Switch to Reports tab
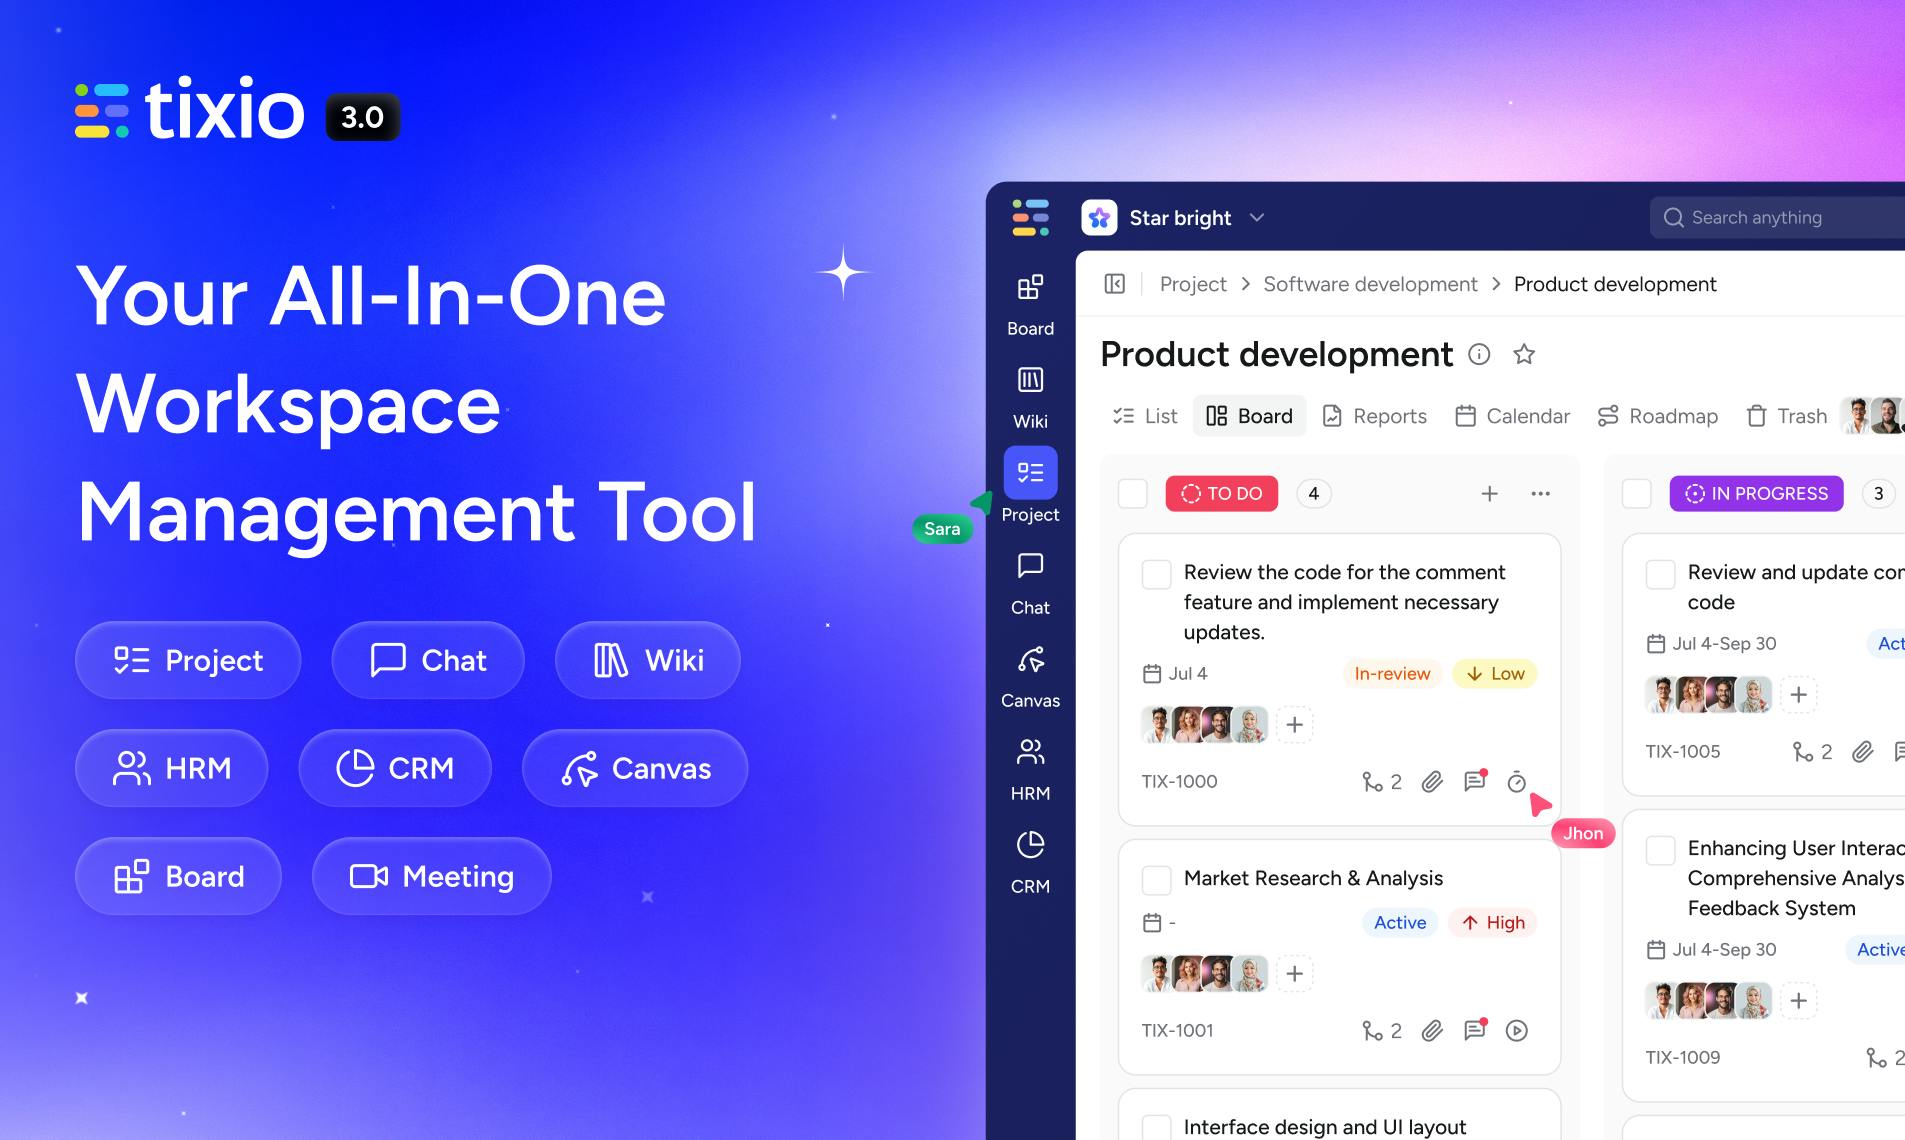 tap(1375, 416)
